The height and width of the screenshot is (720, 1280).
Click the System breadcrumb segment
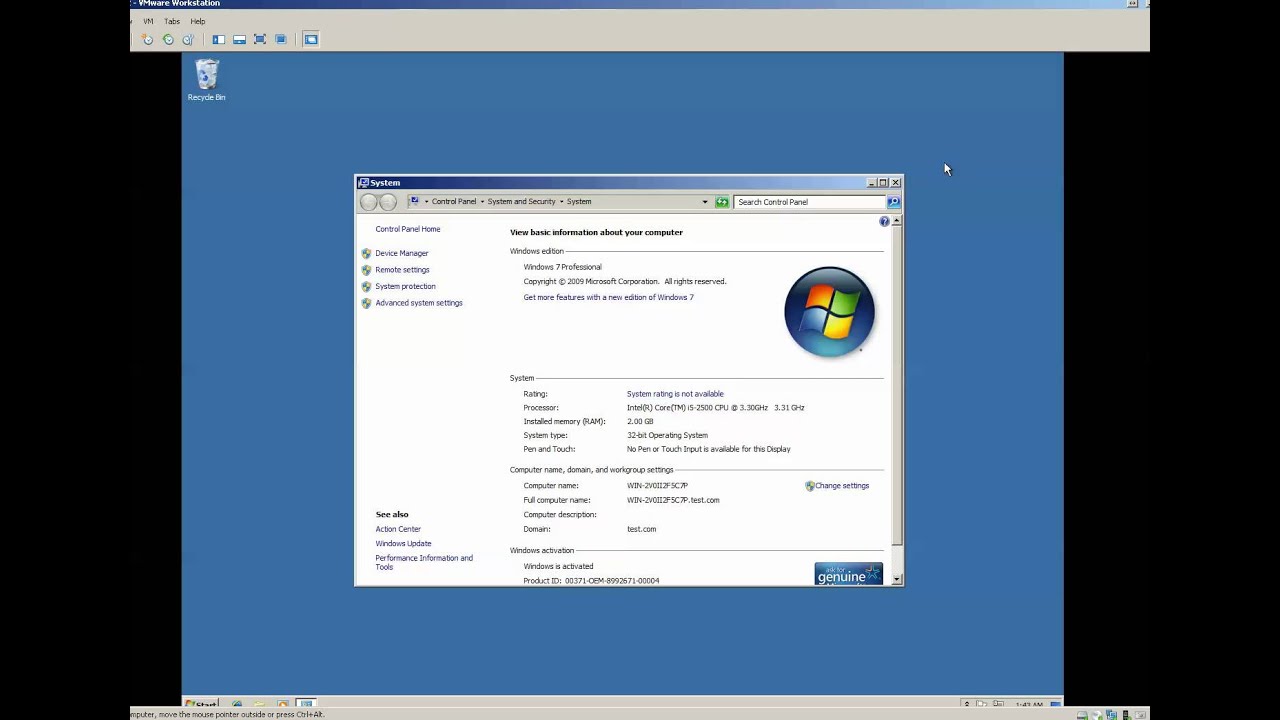579,202
